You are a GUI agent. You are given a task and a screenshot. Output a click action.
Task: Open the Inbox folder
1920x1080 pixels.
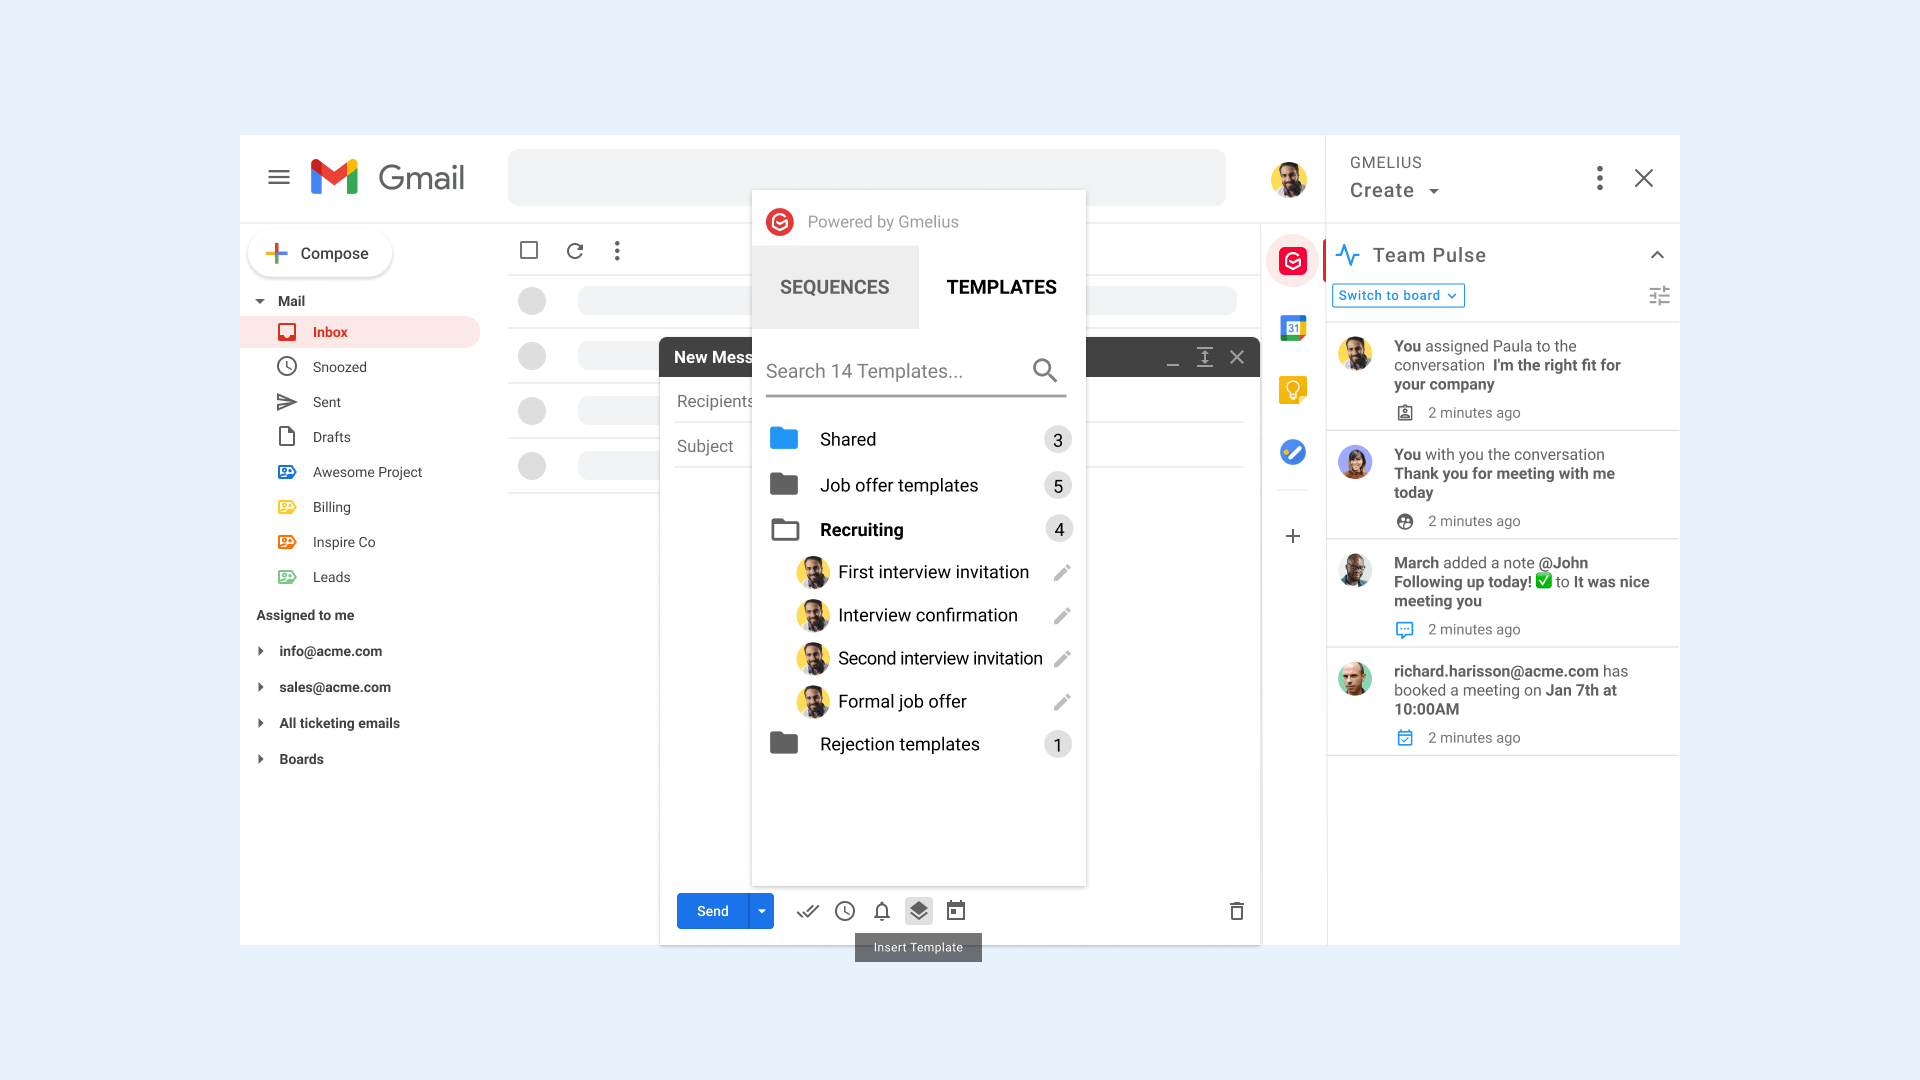pyautogui.click(x=360, y=332)
